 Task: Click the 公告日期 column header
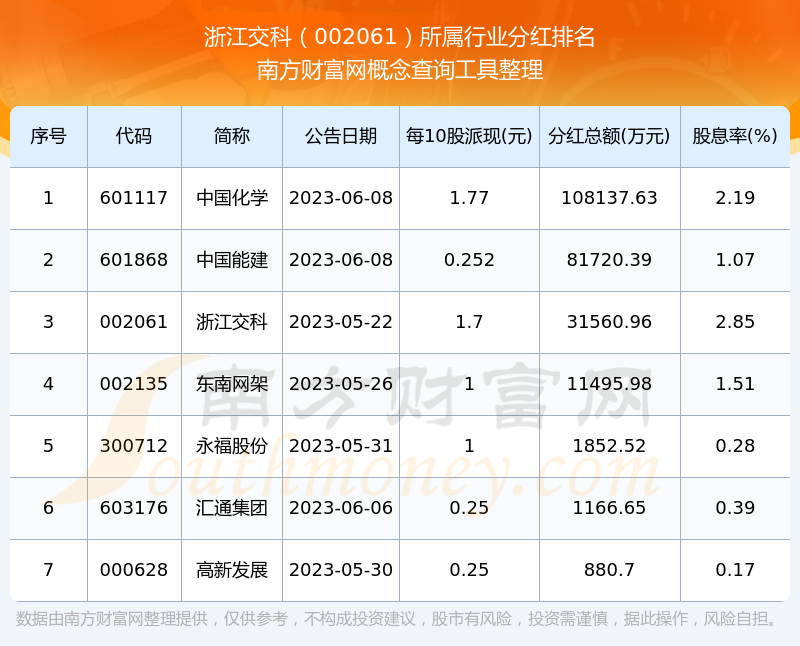point(341,136)
